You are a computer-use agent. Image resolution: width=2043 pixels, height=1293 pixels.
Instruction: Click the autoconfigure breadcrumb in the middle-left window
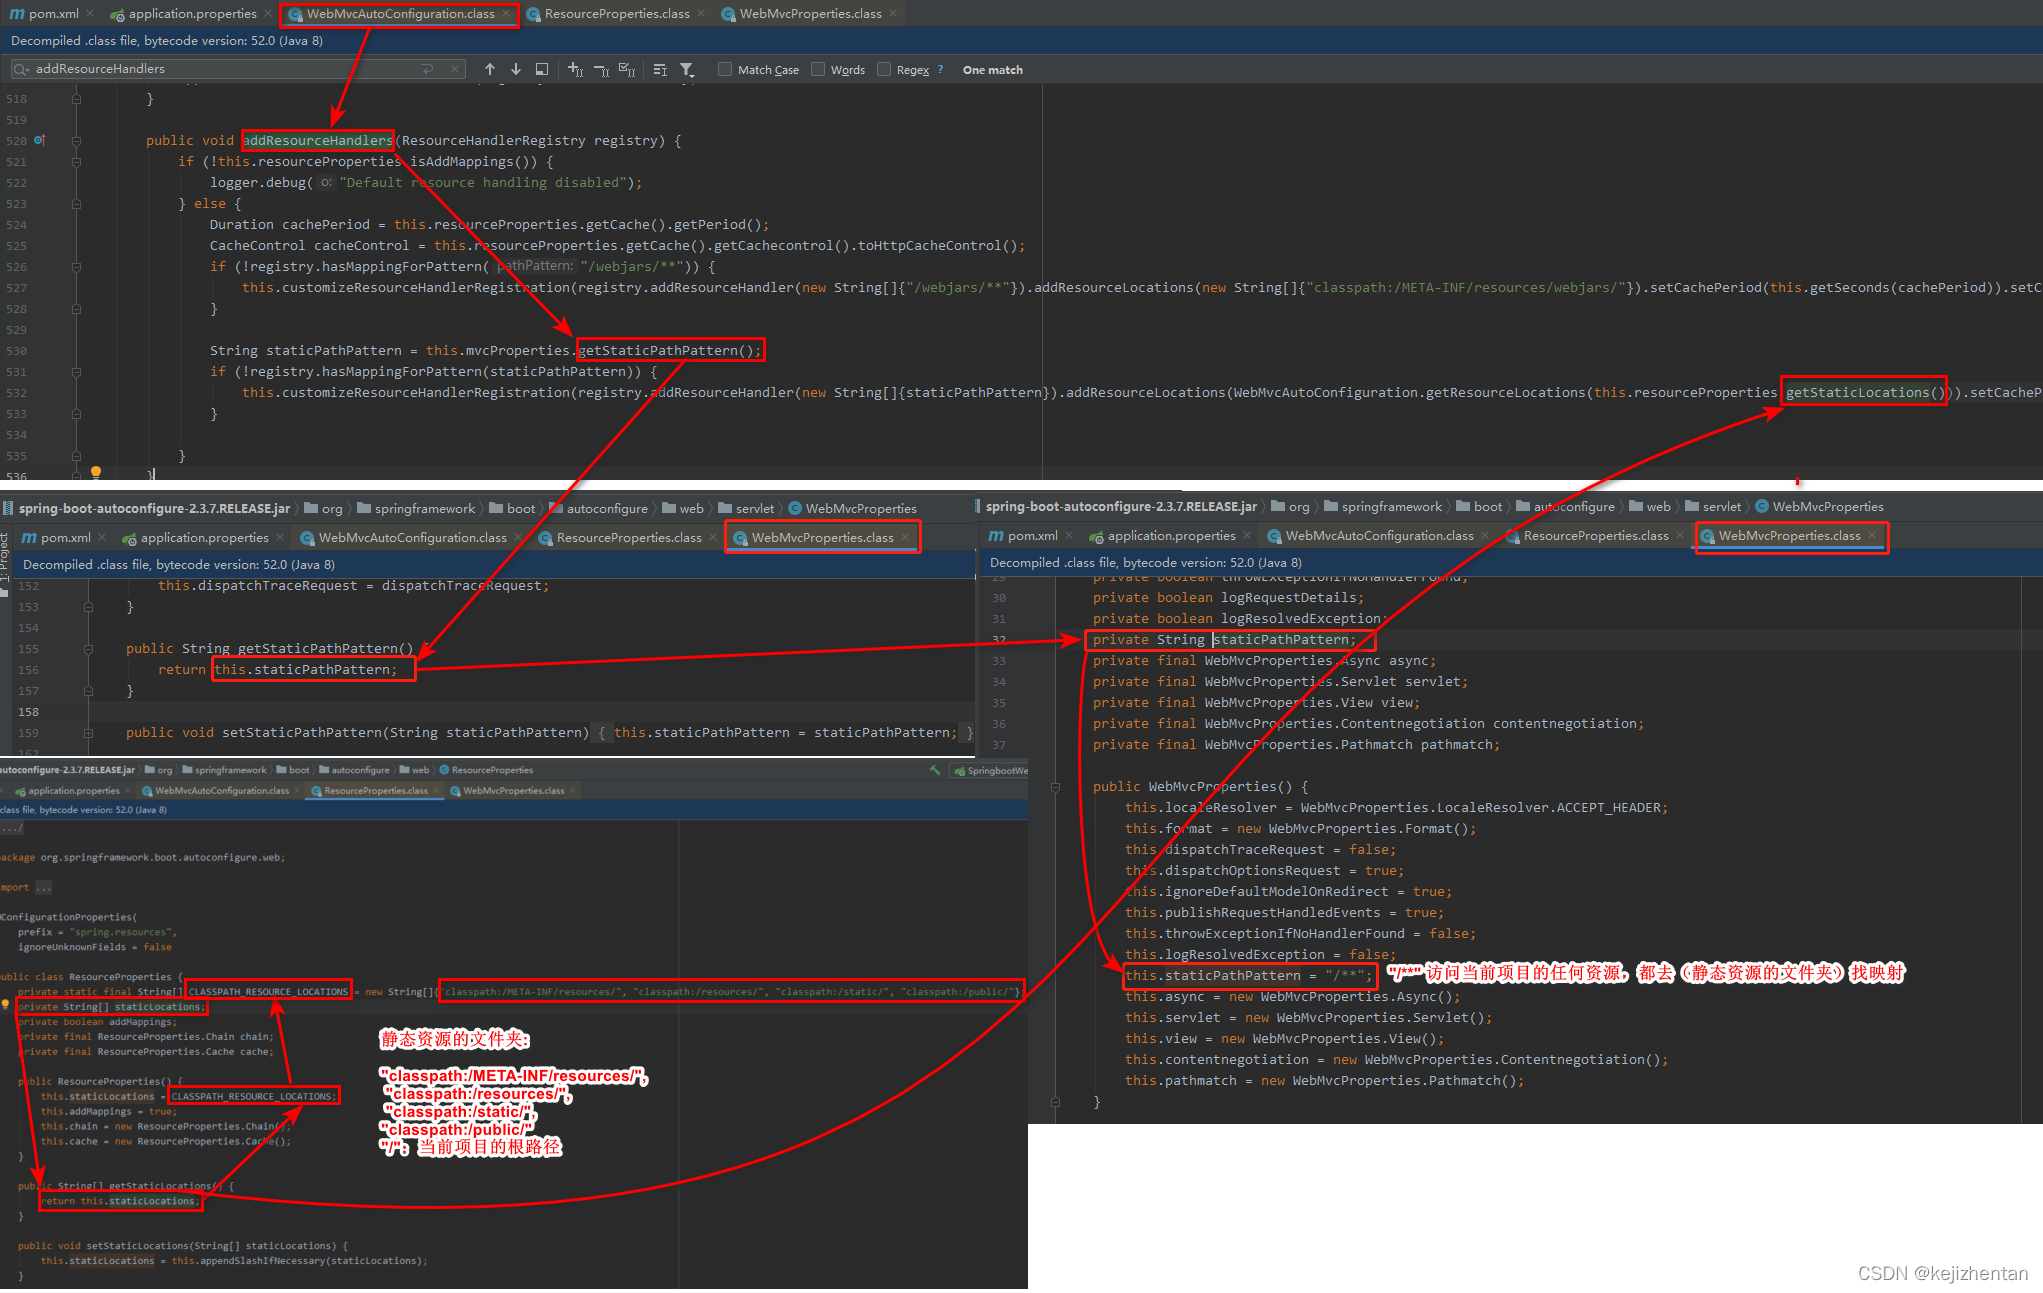pyautogui.click(x=598, y=508)
